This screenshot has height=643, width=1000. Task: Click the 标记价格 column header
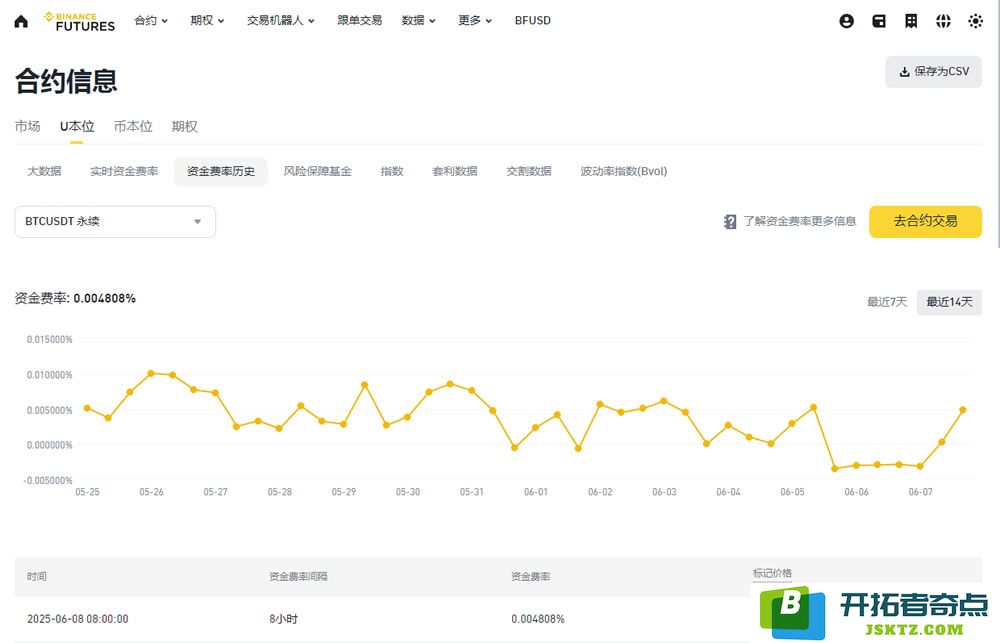pos(772,573)
